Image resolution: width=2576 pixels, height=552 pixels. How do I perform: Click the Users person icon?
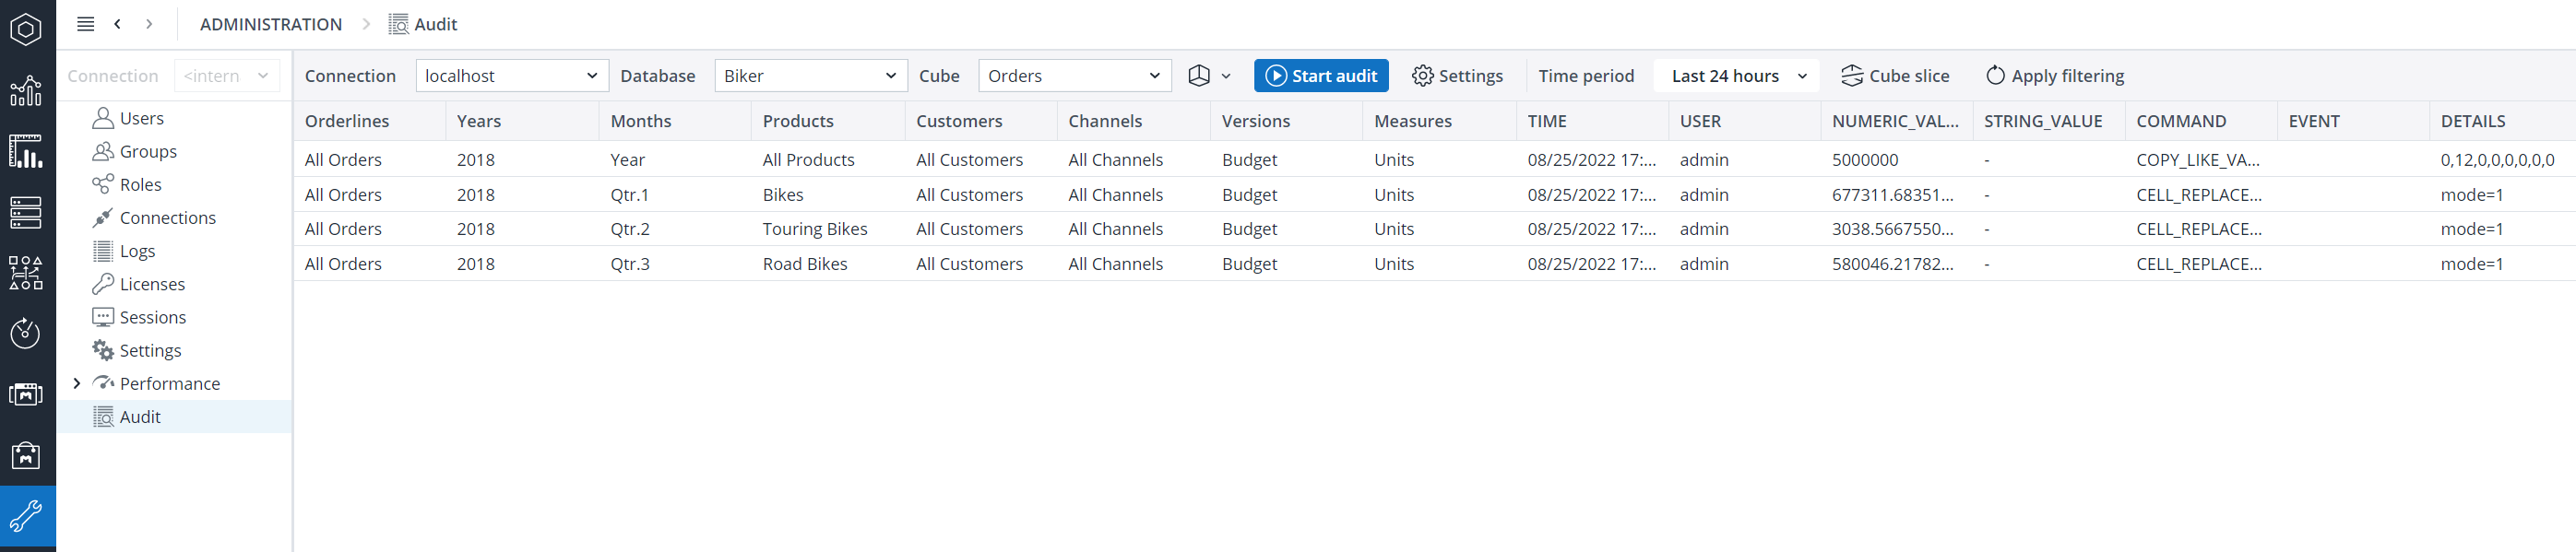103,118
